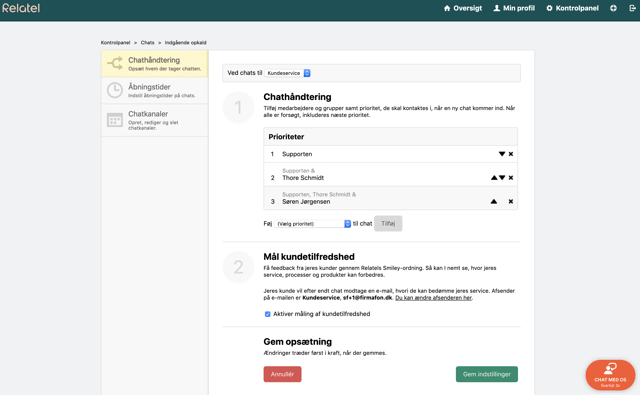
Task: Click the plus circle icon in header
Action: pos(613,8)
